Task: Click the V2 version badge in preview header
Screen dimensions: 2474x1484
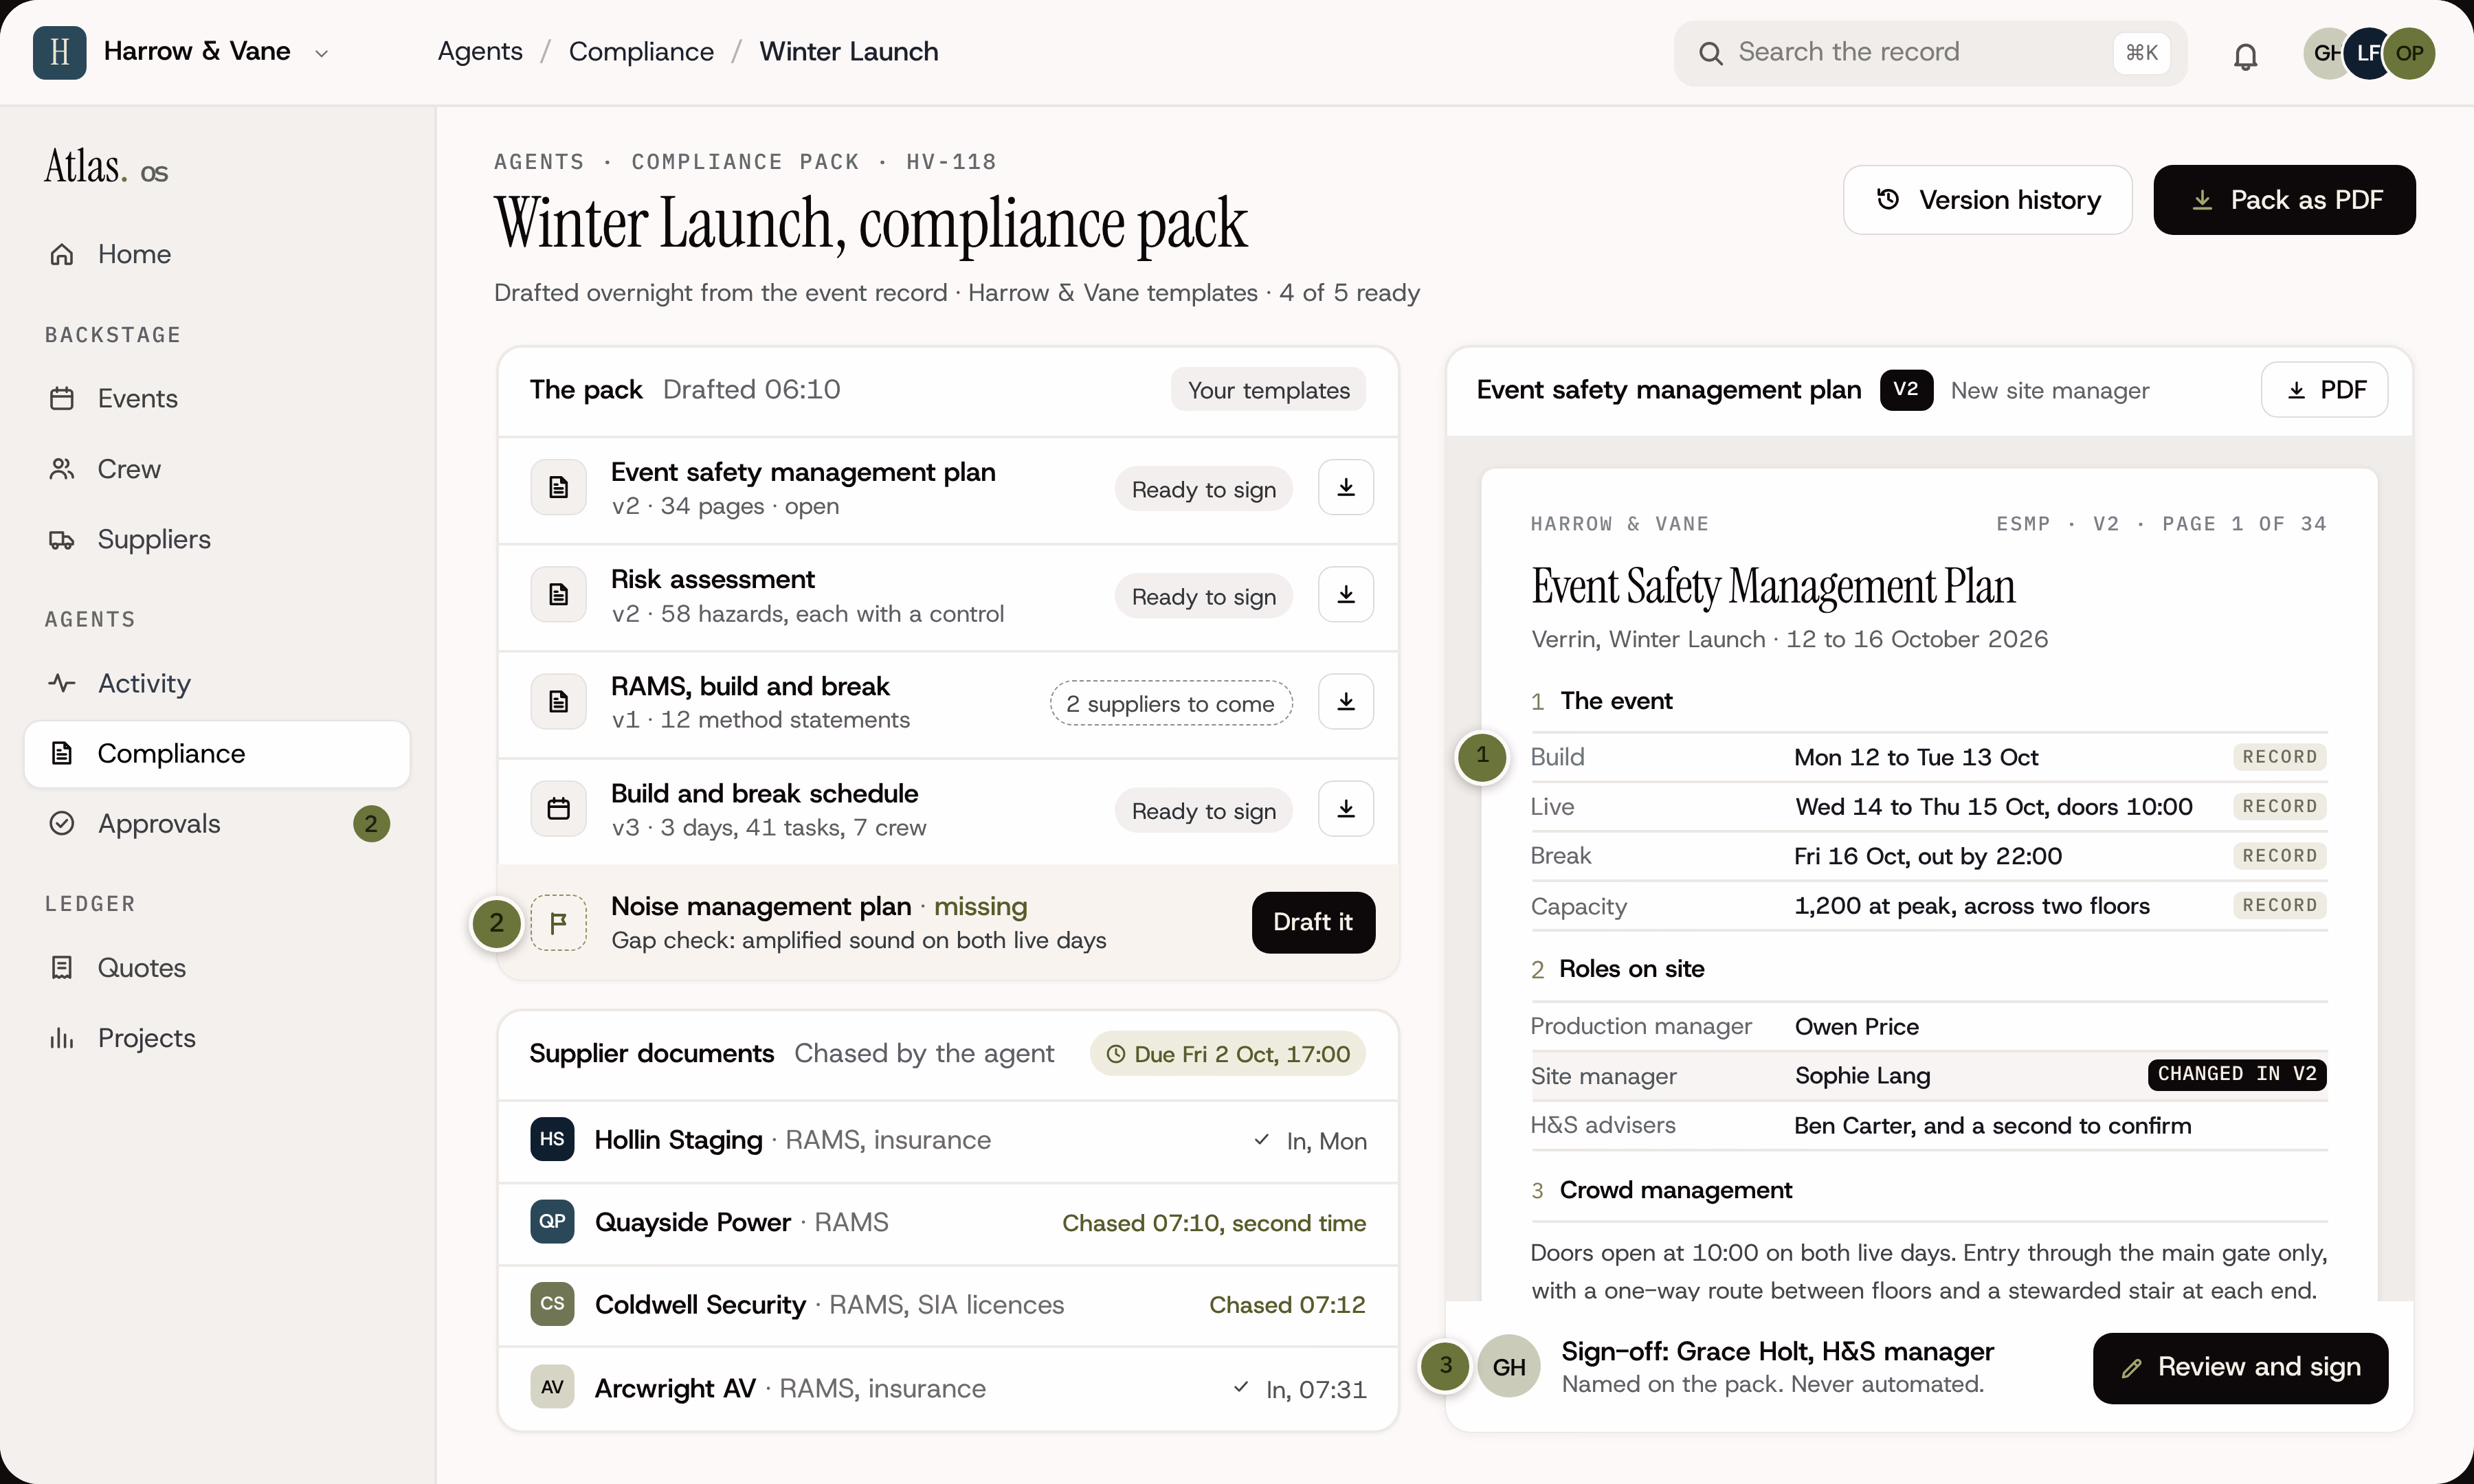Action: tap(1906, 390)
